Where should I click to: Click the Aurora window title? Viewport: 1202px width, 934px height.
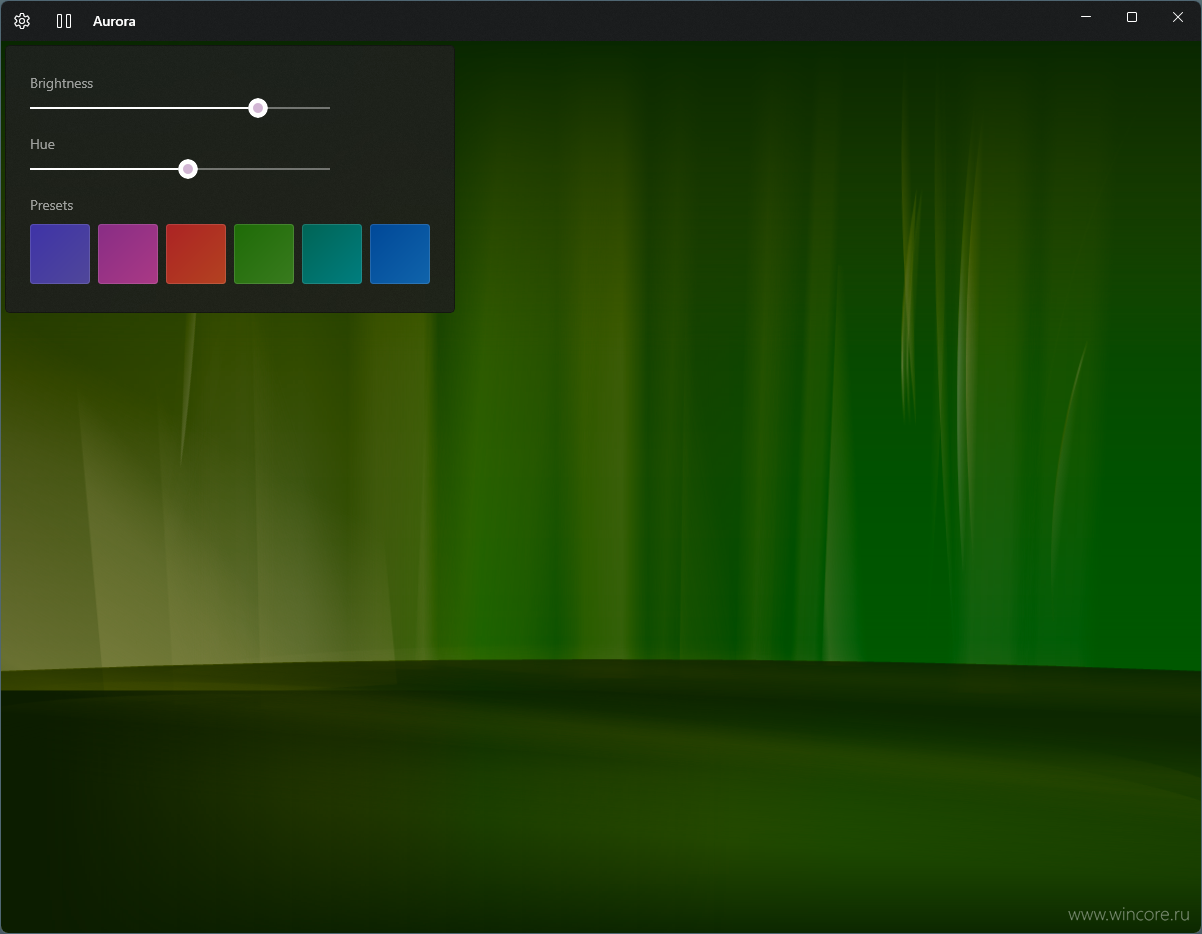point(114,21)
